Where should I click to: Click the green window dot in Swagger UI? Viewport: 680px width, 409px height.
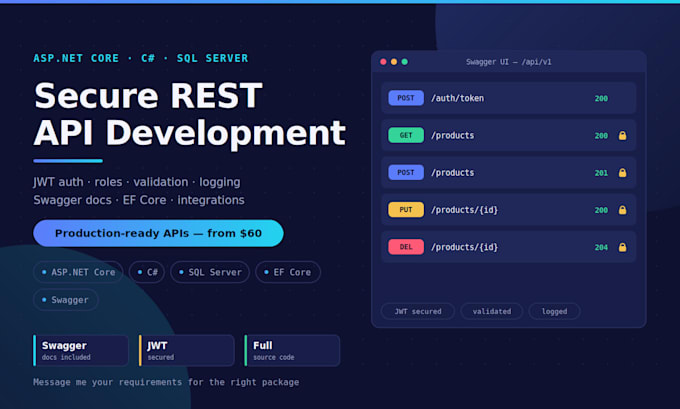[x=405, y=62]
